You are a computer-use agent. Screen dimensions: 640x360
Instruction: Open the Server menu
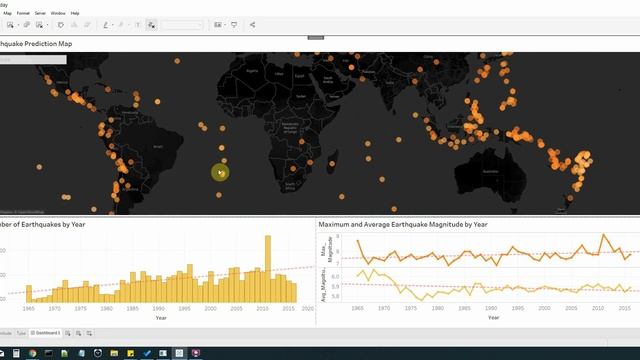tap(40, 13)
